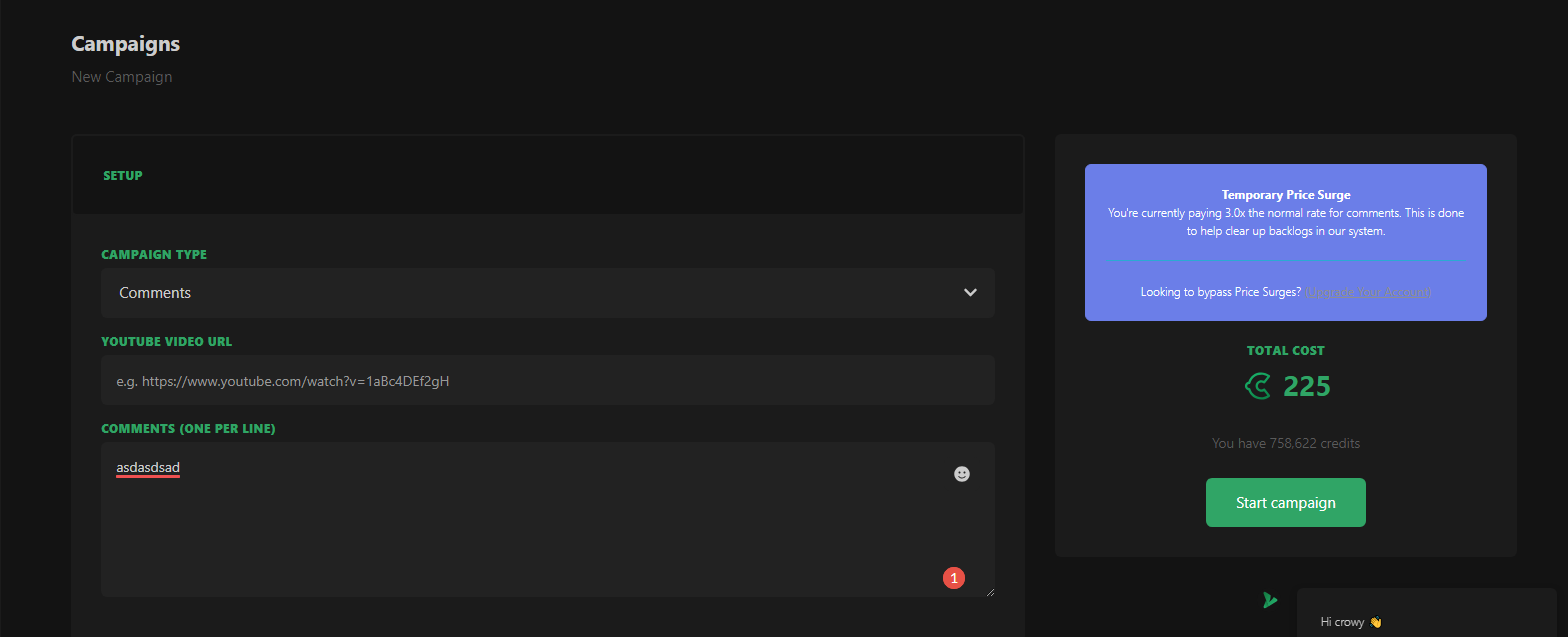Follow the Upgrade Your Account link

coord(1368,292)
